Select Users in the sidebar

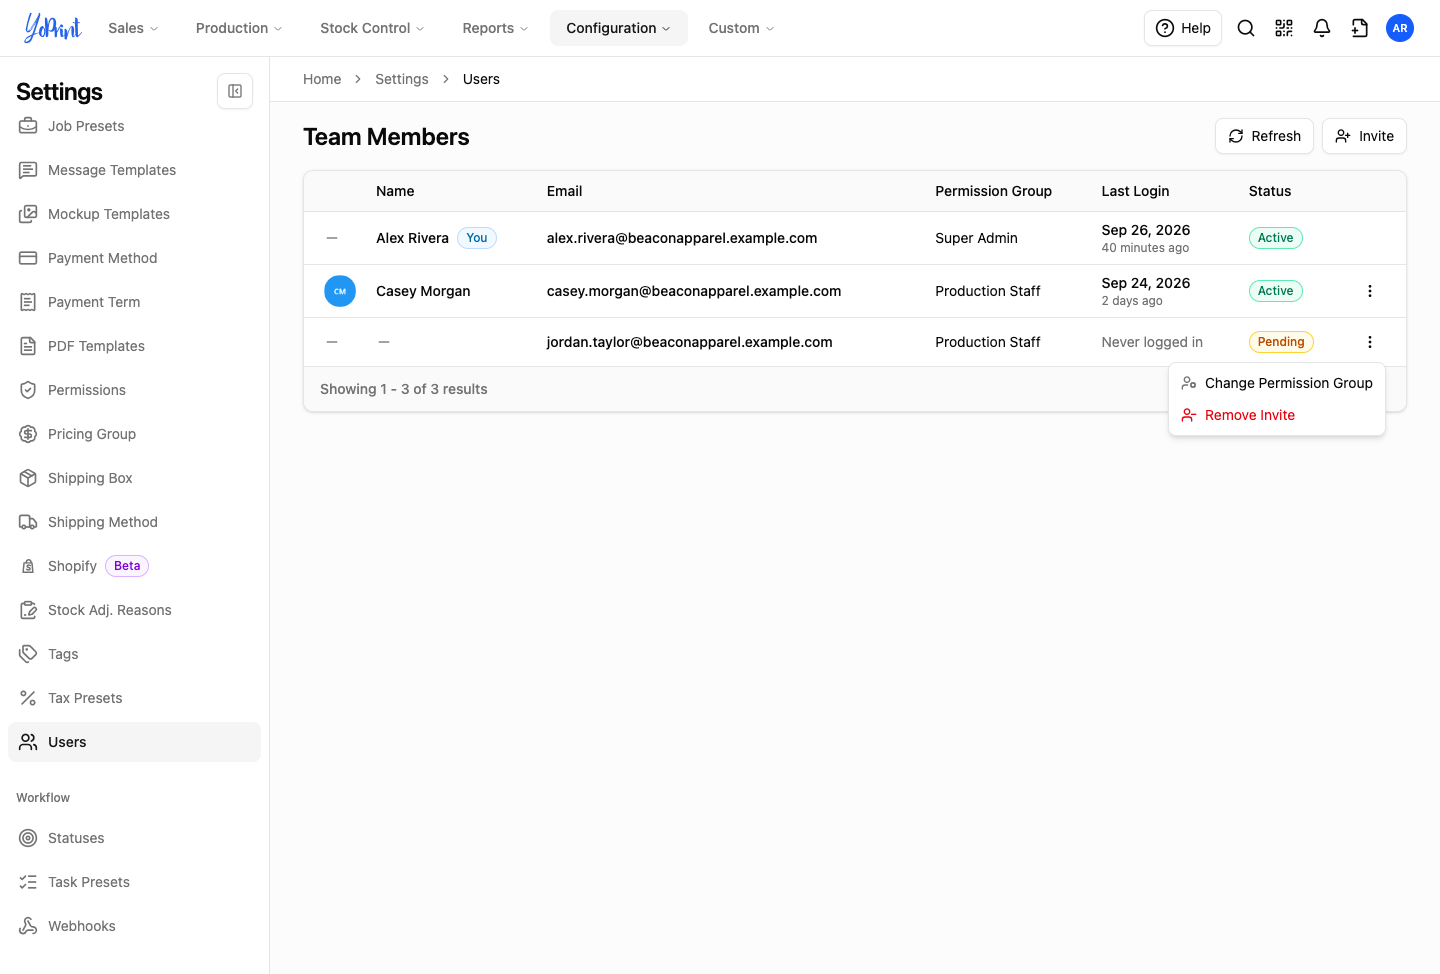(x=134, y=742)
